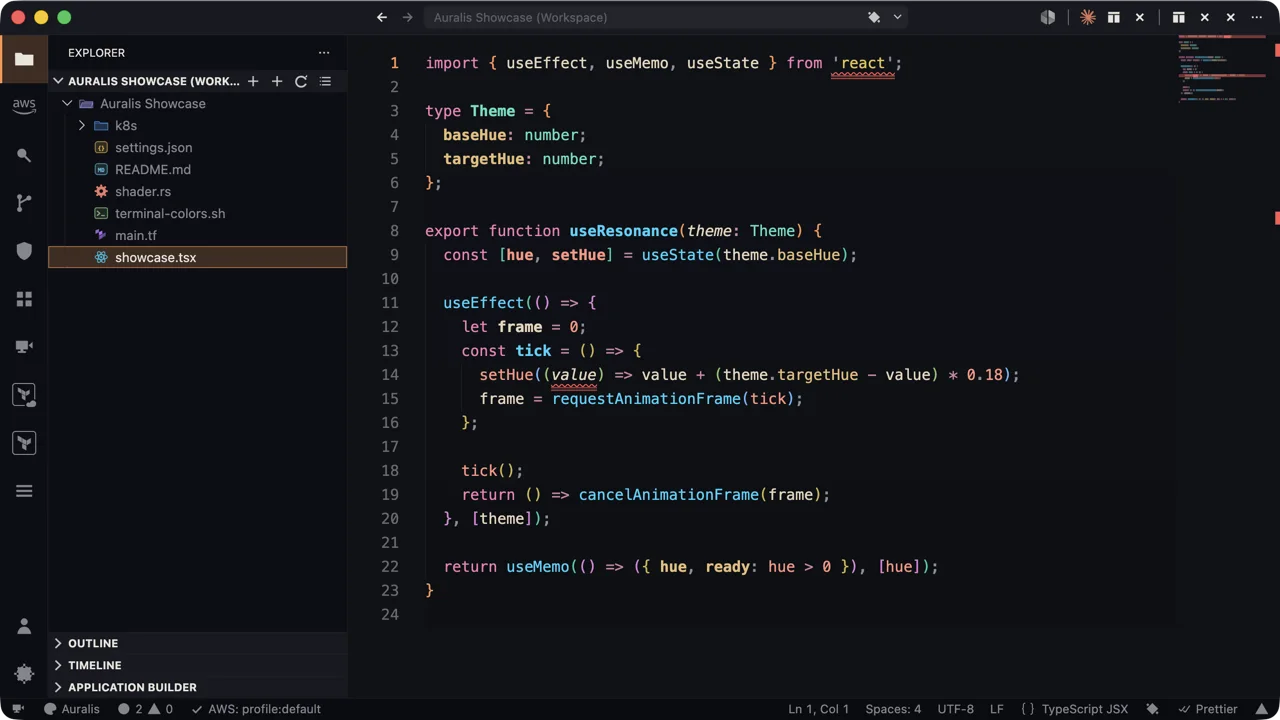The width and height of the screenshot is (1280, 720).
Task: Expand the k8s folder
Action: coord(82,125)
